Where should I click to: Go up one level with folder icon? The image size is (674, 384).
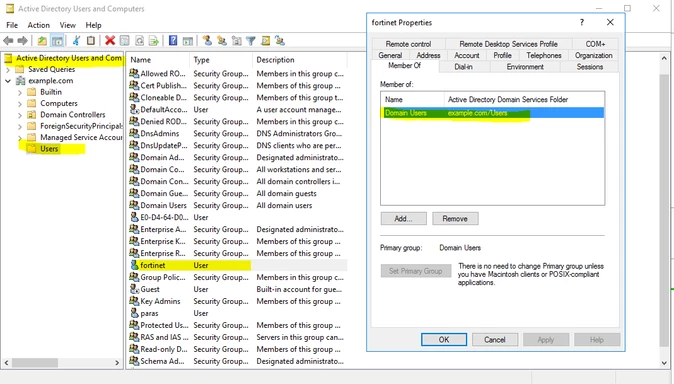42,41
